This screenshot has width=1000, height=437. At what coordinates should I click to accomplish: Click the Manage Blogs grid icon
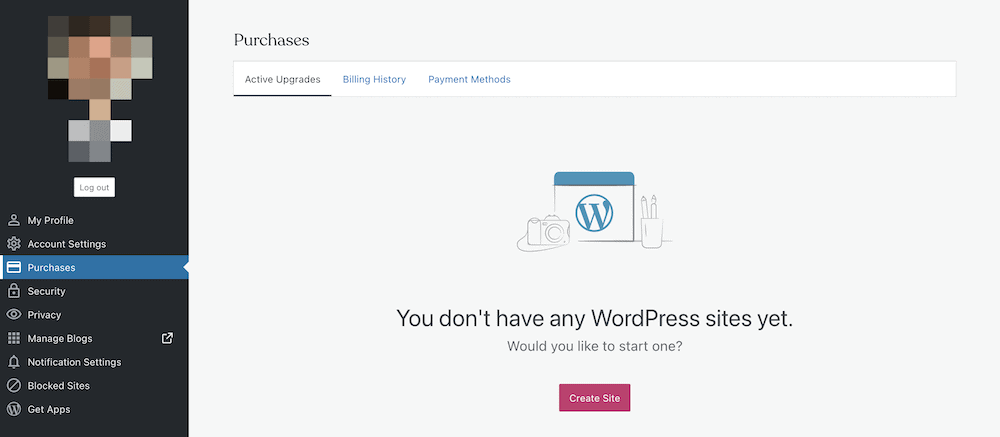[13, 339]
